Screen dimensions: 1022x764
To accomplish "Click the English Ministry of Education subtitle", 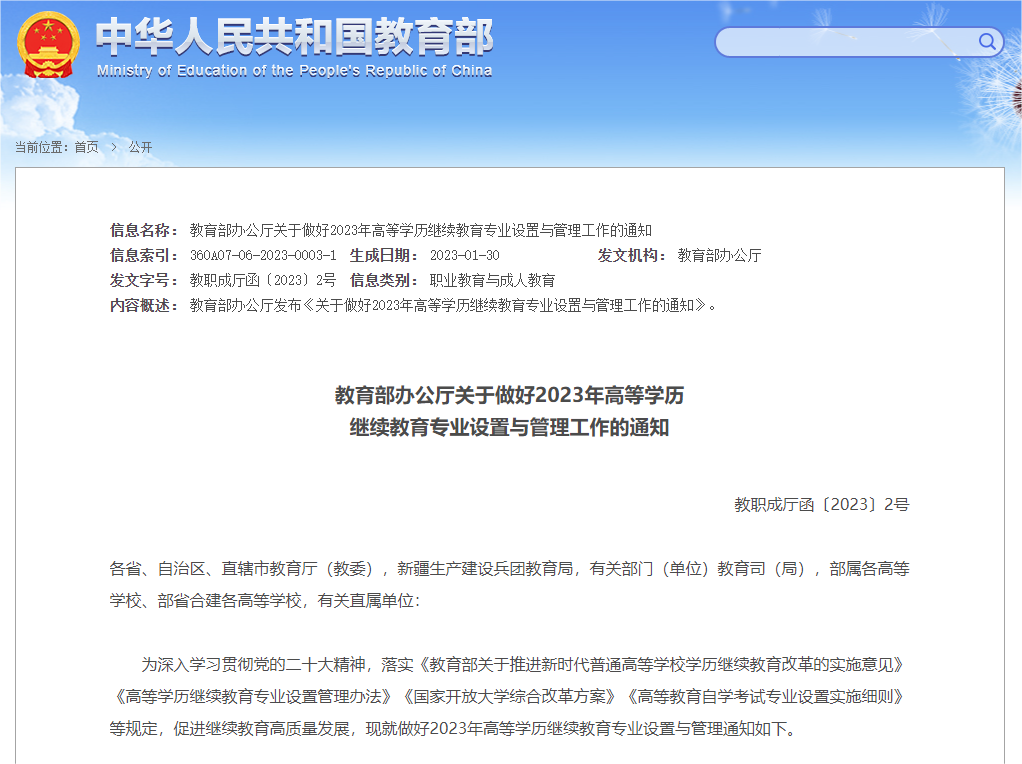I will coord(294,71).
